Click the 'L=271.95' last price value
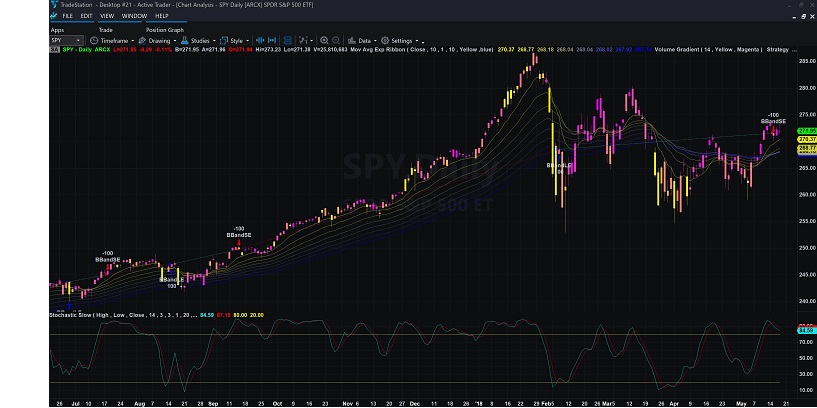This screenshot has width=817, height=408. tap(126, 50)
